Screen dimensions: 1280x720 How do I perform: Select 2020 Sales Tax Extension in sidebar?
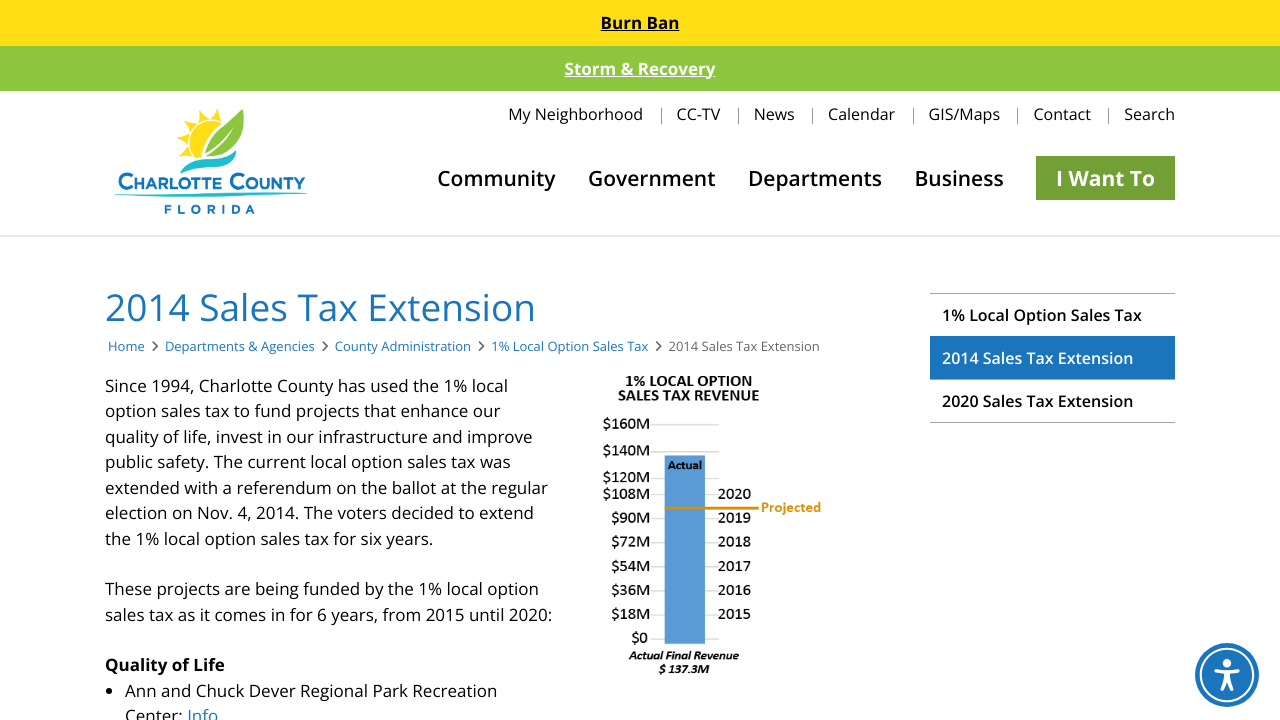click(x=1037, y=401)
